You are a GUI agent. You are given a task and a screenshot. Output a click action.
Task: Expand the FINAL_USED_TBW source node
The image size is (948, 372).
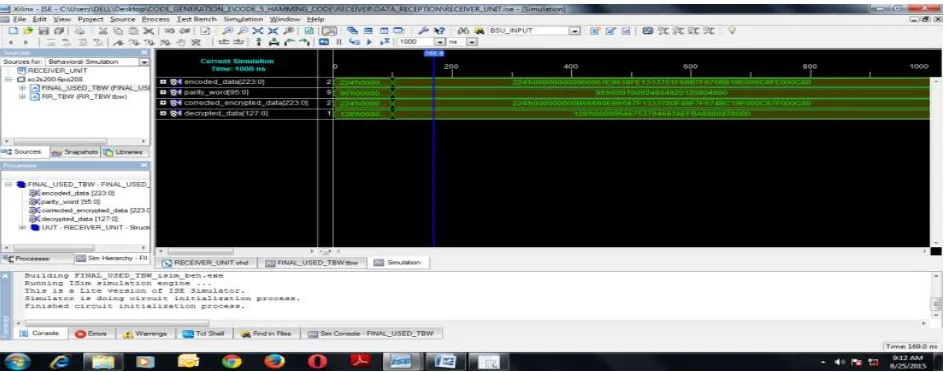coord(22,88)
